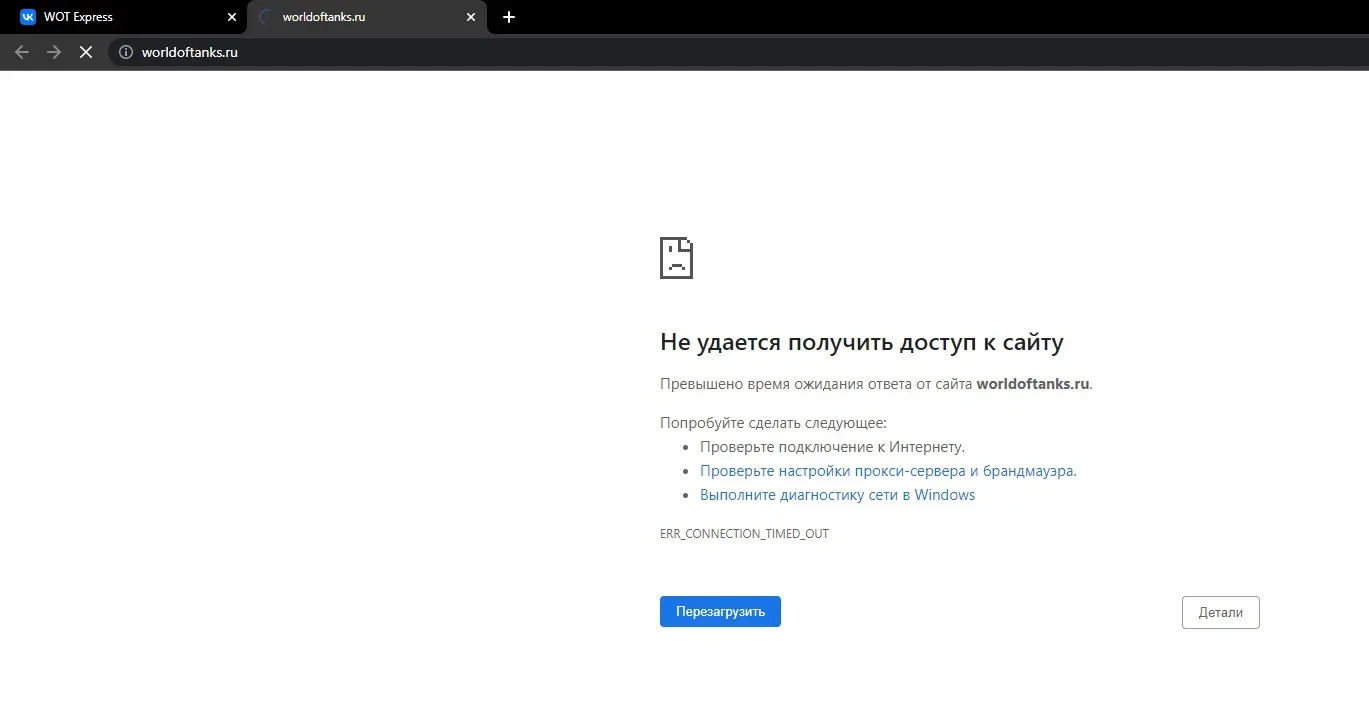Switch to the WOT Express tab title
Image resolution: width=1369 pixels, height=710 pixels.
(x=78, y=17)
